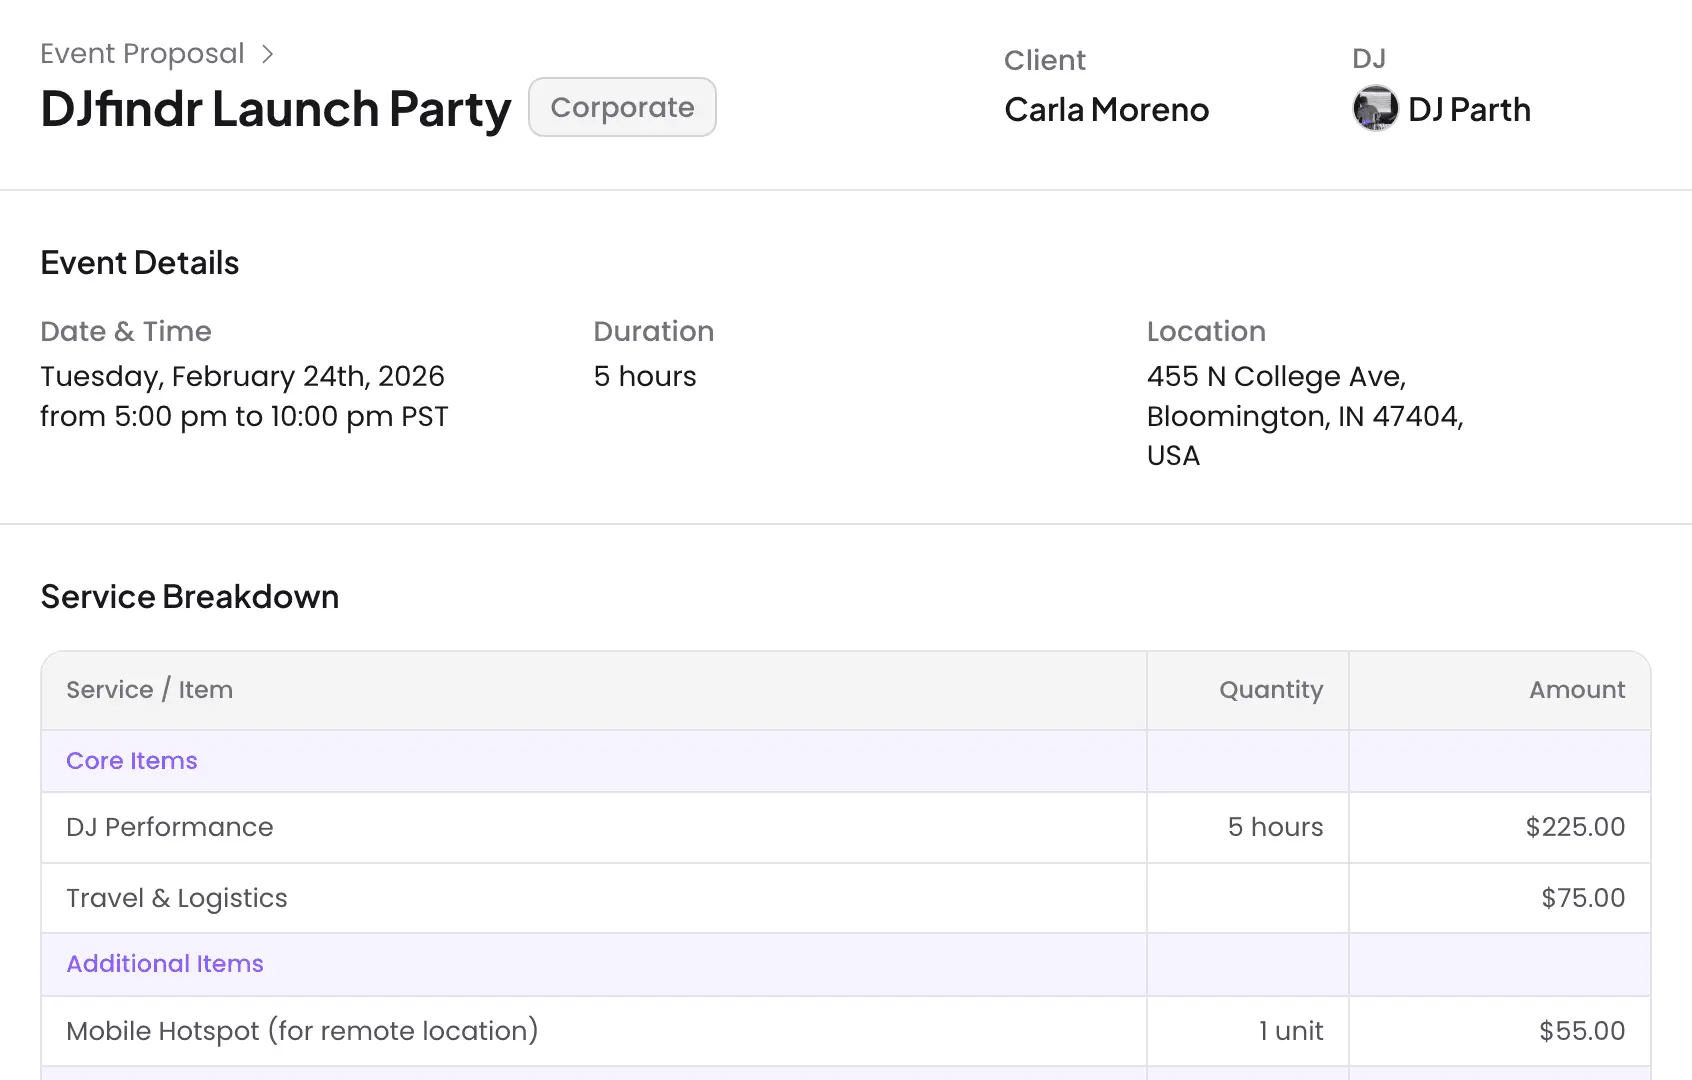Image resolution: width=1692 pixels, height=1080 pixels.
Task: Click the Corporate event type badge
Action: click(622, 107)
